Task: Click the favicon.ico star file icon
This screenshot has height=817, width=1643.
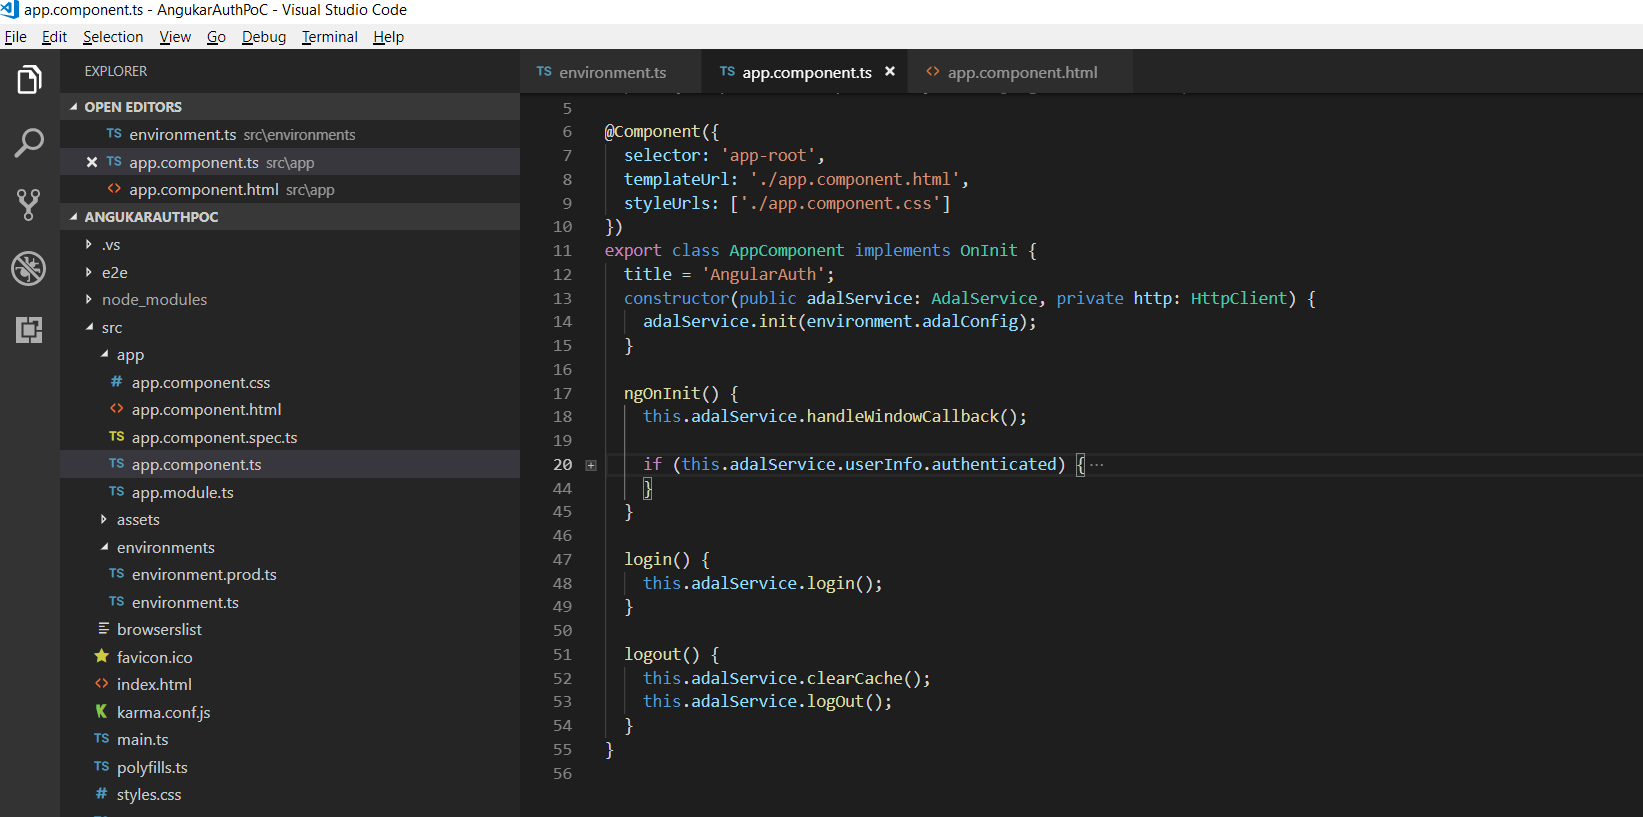Action: coord(102,657)
